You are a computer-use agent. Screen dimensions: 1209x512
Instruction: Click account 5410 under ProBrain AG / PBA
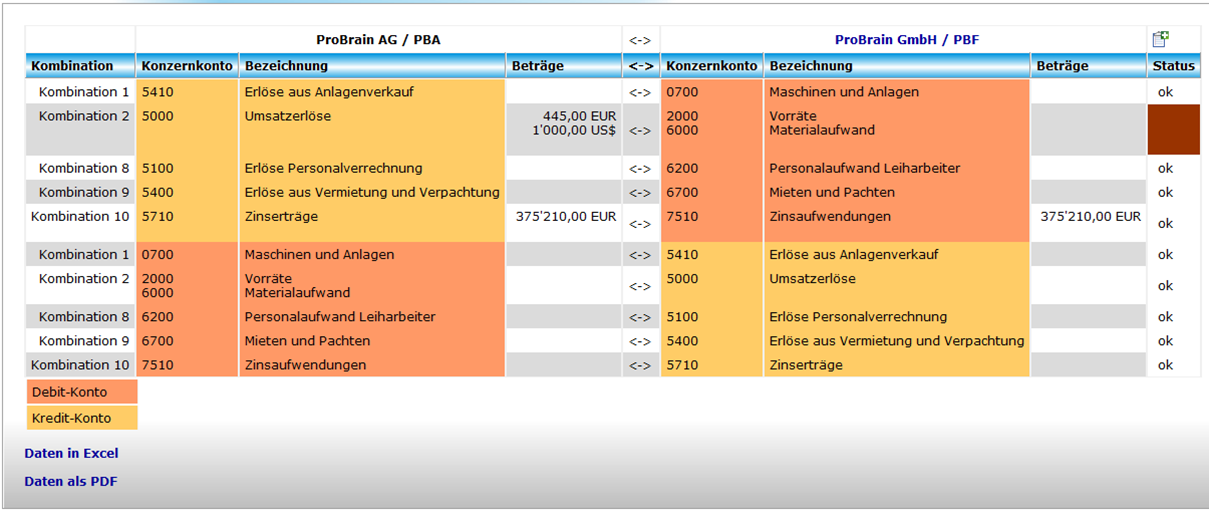coord(157,92)
